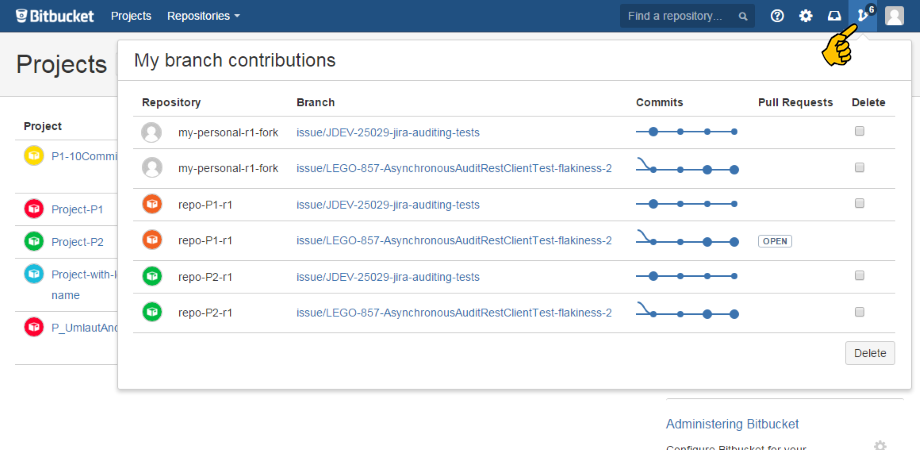Screen dimensions: 920x450
Task: Click green repo icon for repo-P2-r1 JDEV-25029 row
Action: coord(152,276)
